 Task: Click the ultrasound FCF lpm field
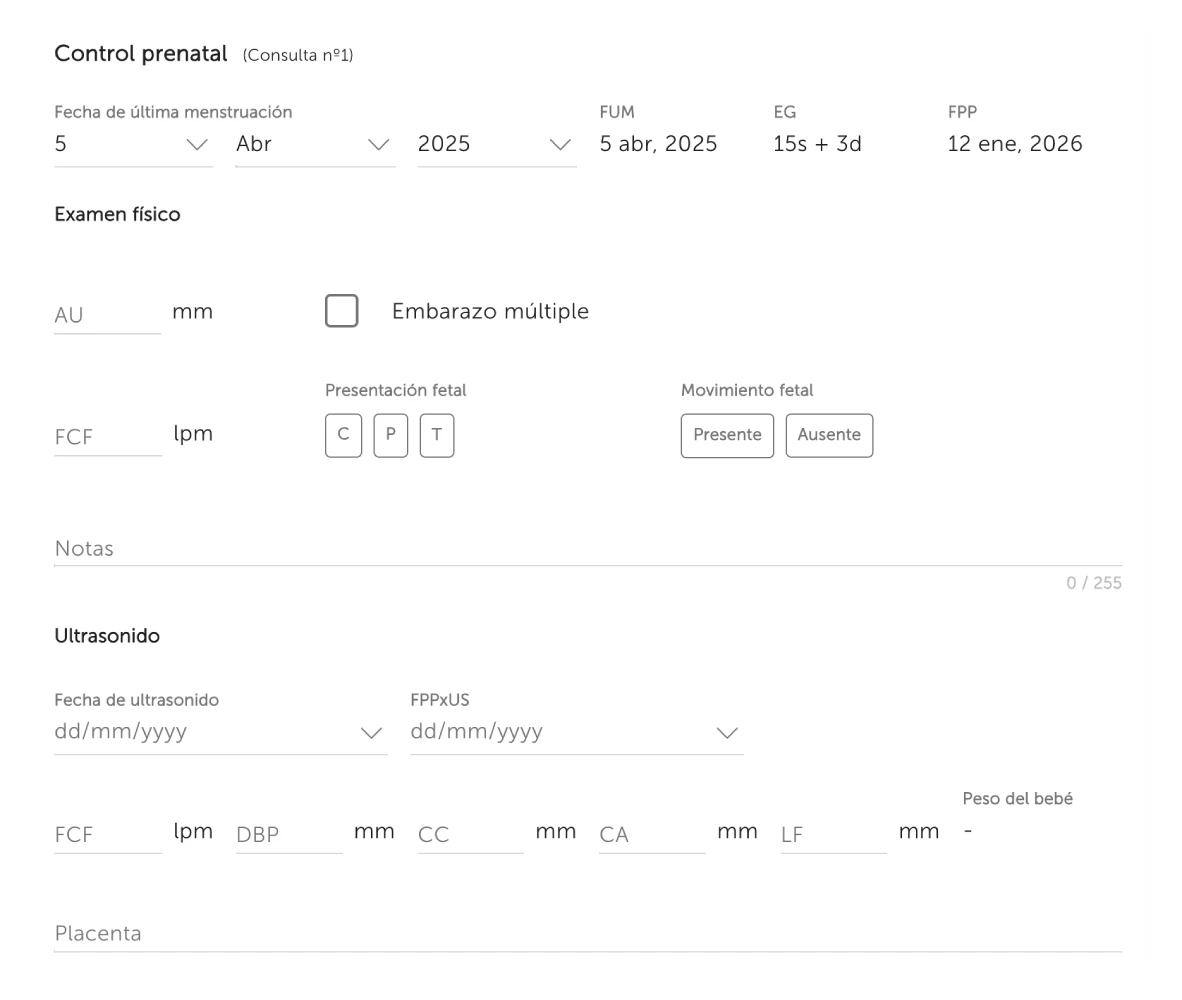coord(108,835)
